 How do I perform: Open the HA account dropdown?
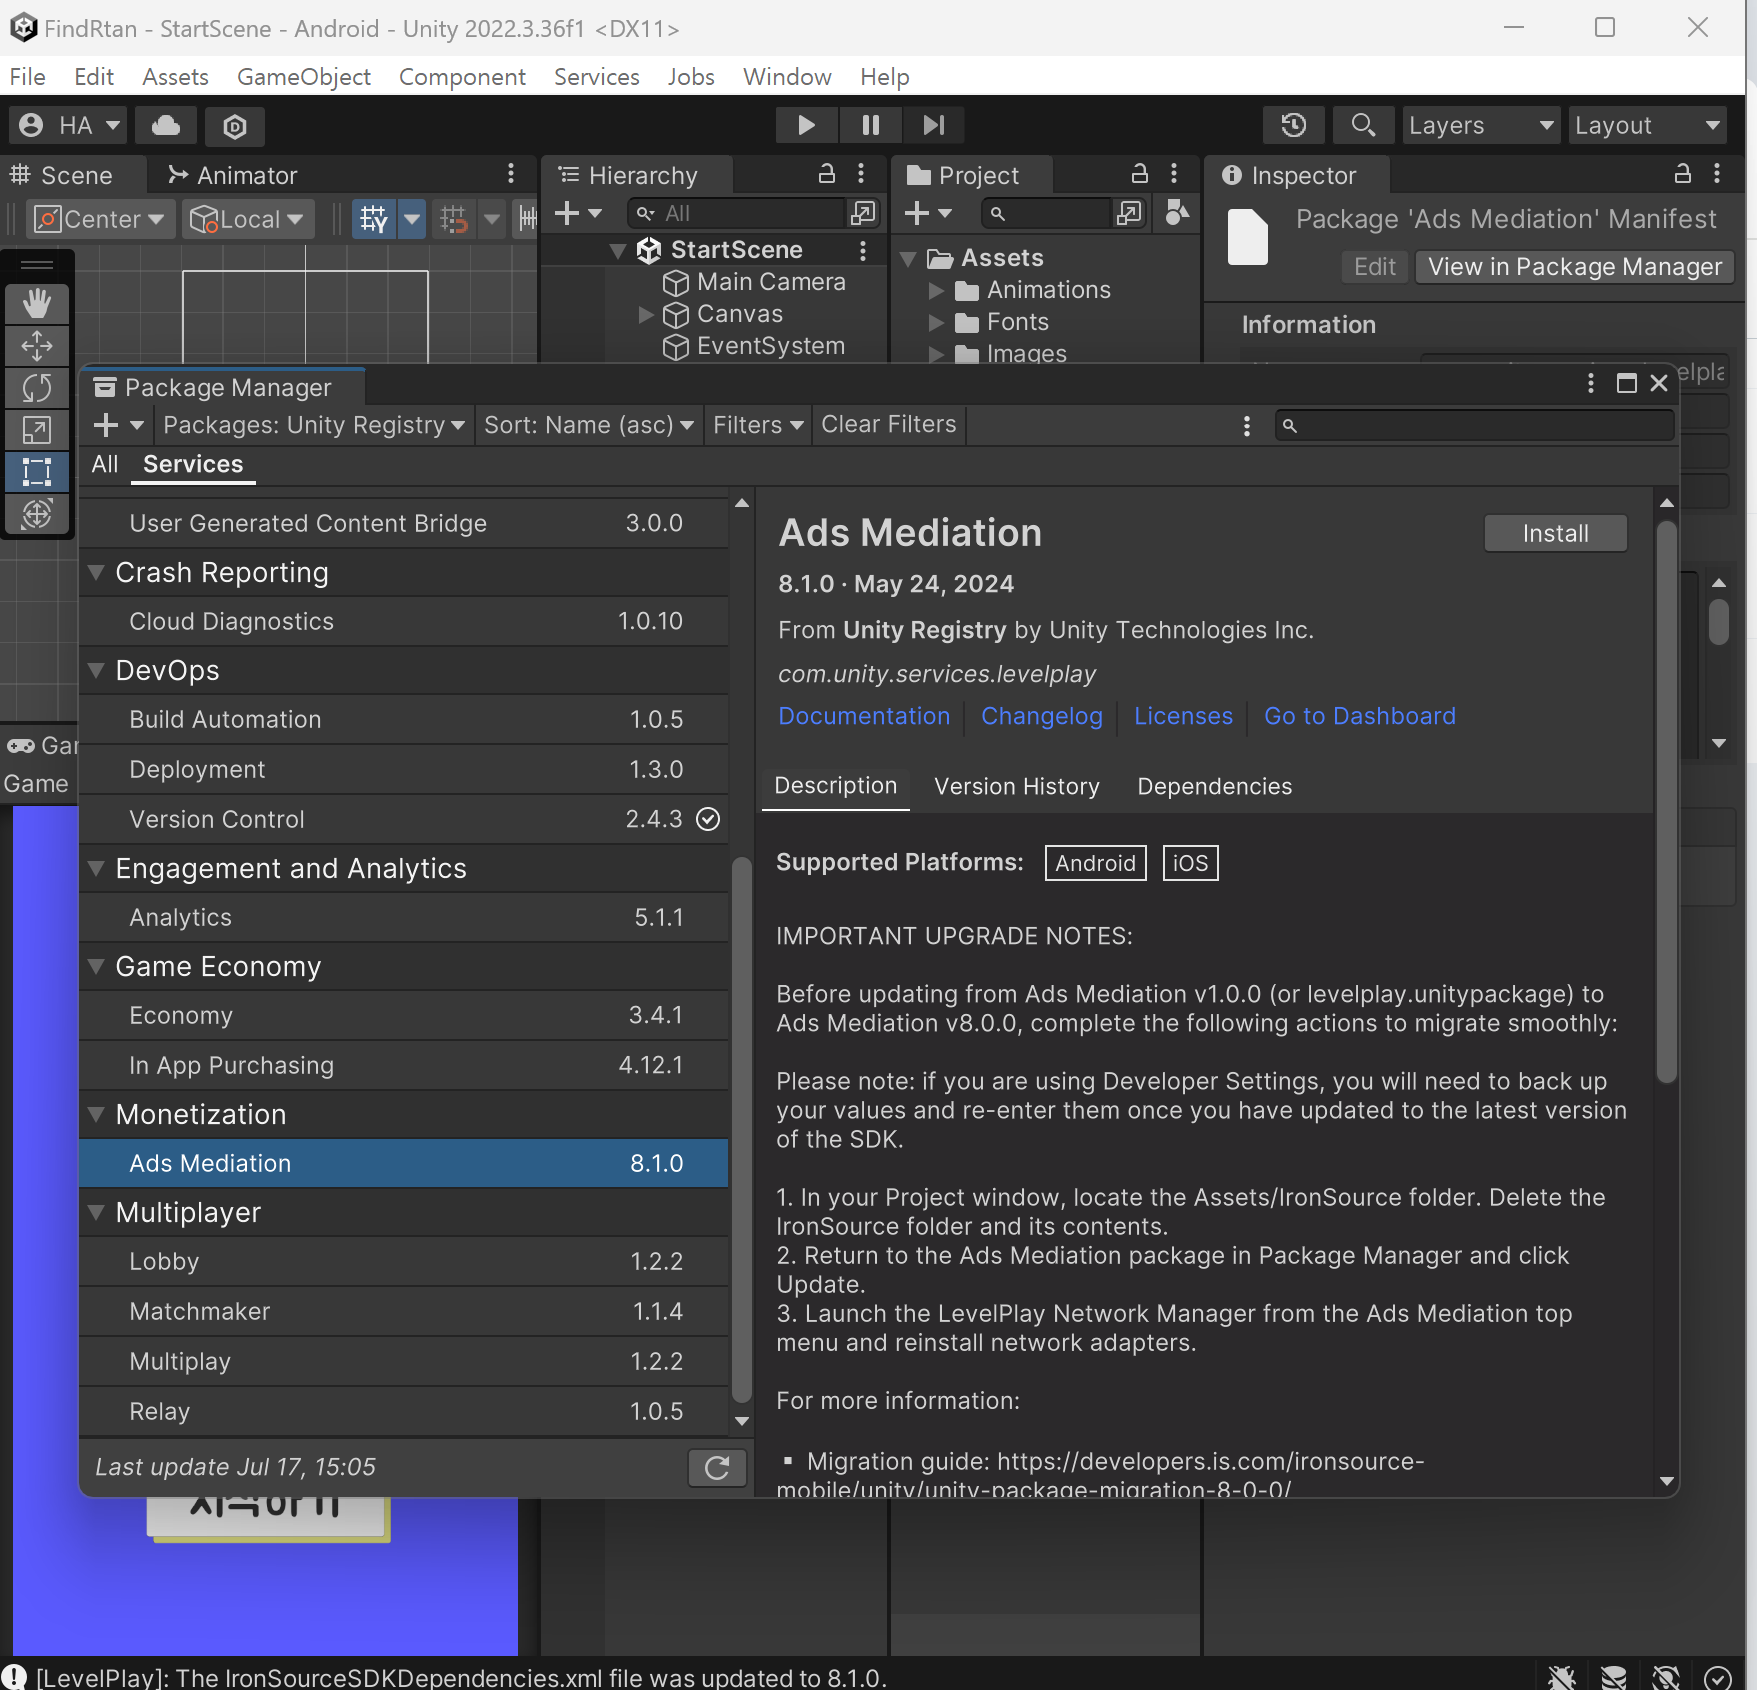pyautogui.click(x=69, y=126)
